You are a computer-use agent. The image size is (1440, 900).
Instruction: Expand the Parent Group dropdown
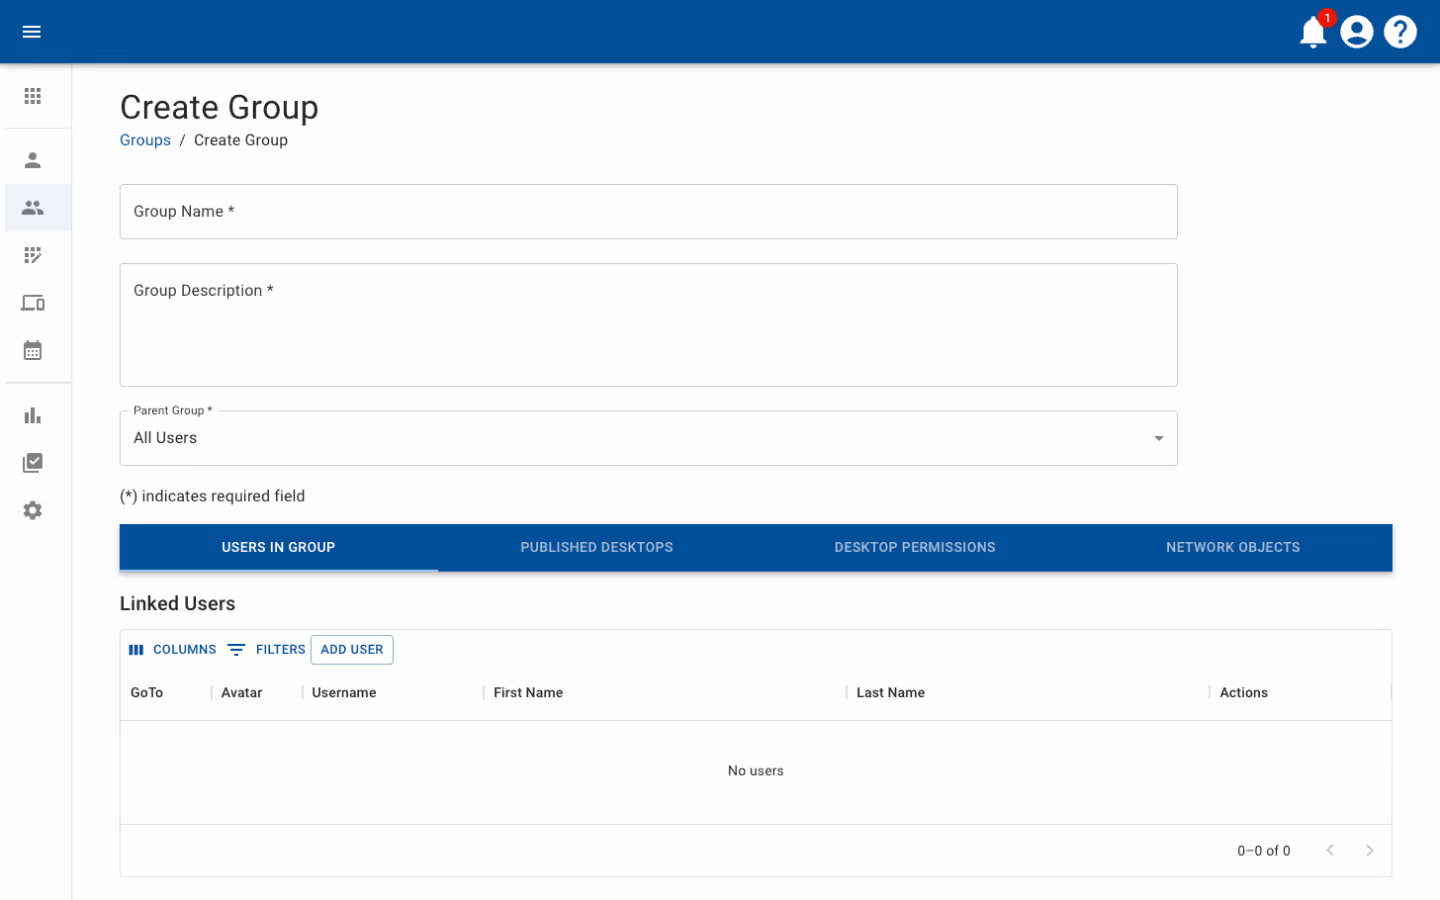(x=1158, y=438)
